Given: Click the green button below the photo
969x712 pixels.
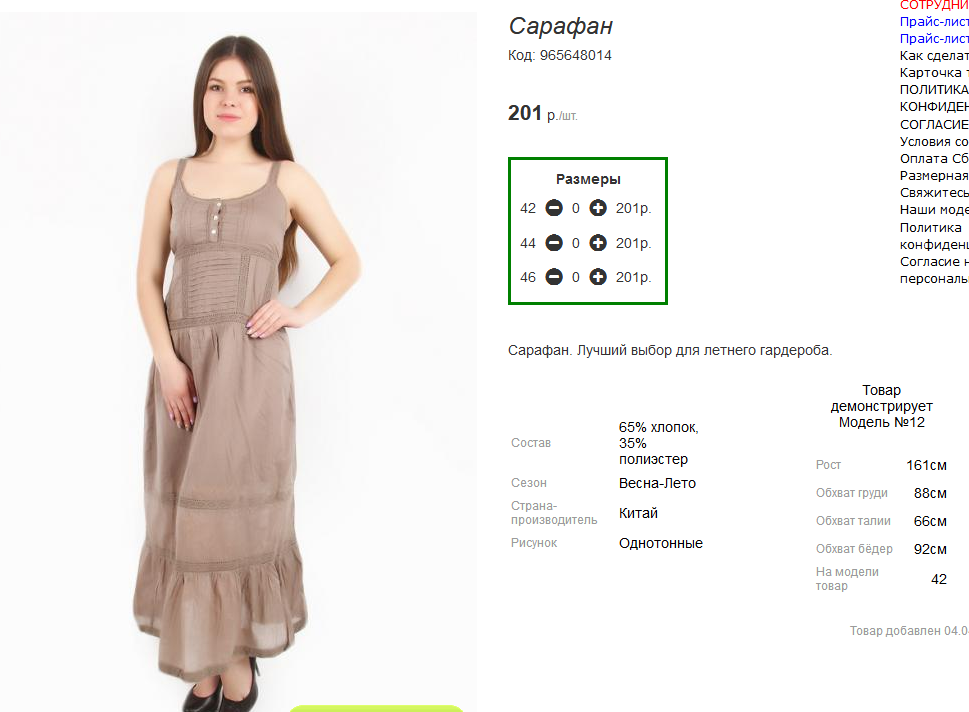Looking at the screenshot, I should [x=376, y=708].
